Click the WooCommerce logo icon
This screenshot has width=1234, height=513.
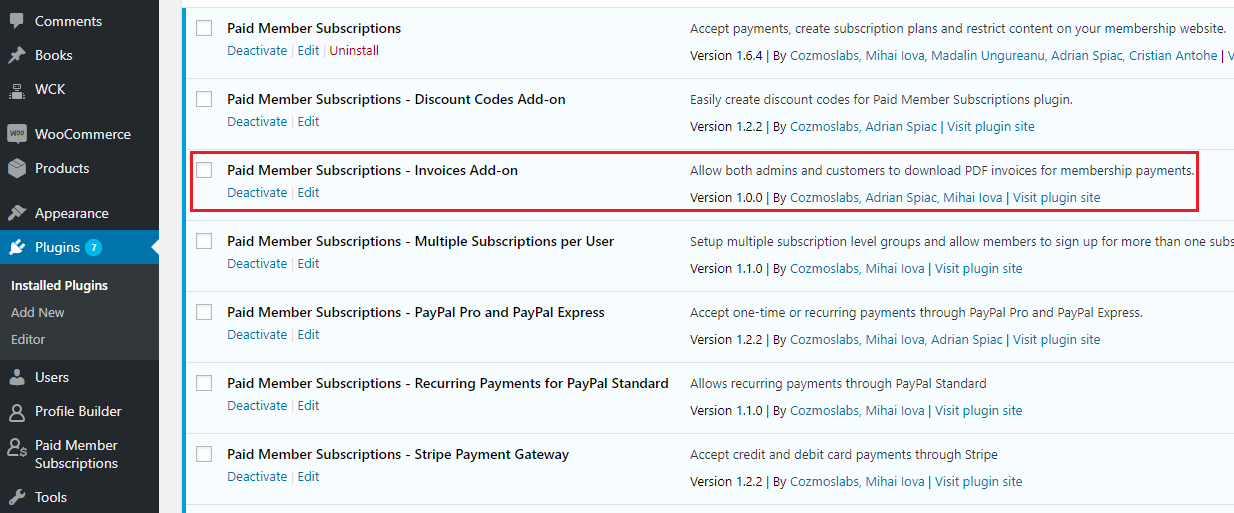coord(17,134)
